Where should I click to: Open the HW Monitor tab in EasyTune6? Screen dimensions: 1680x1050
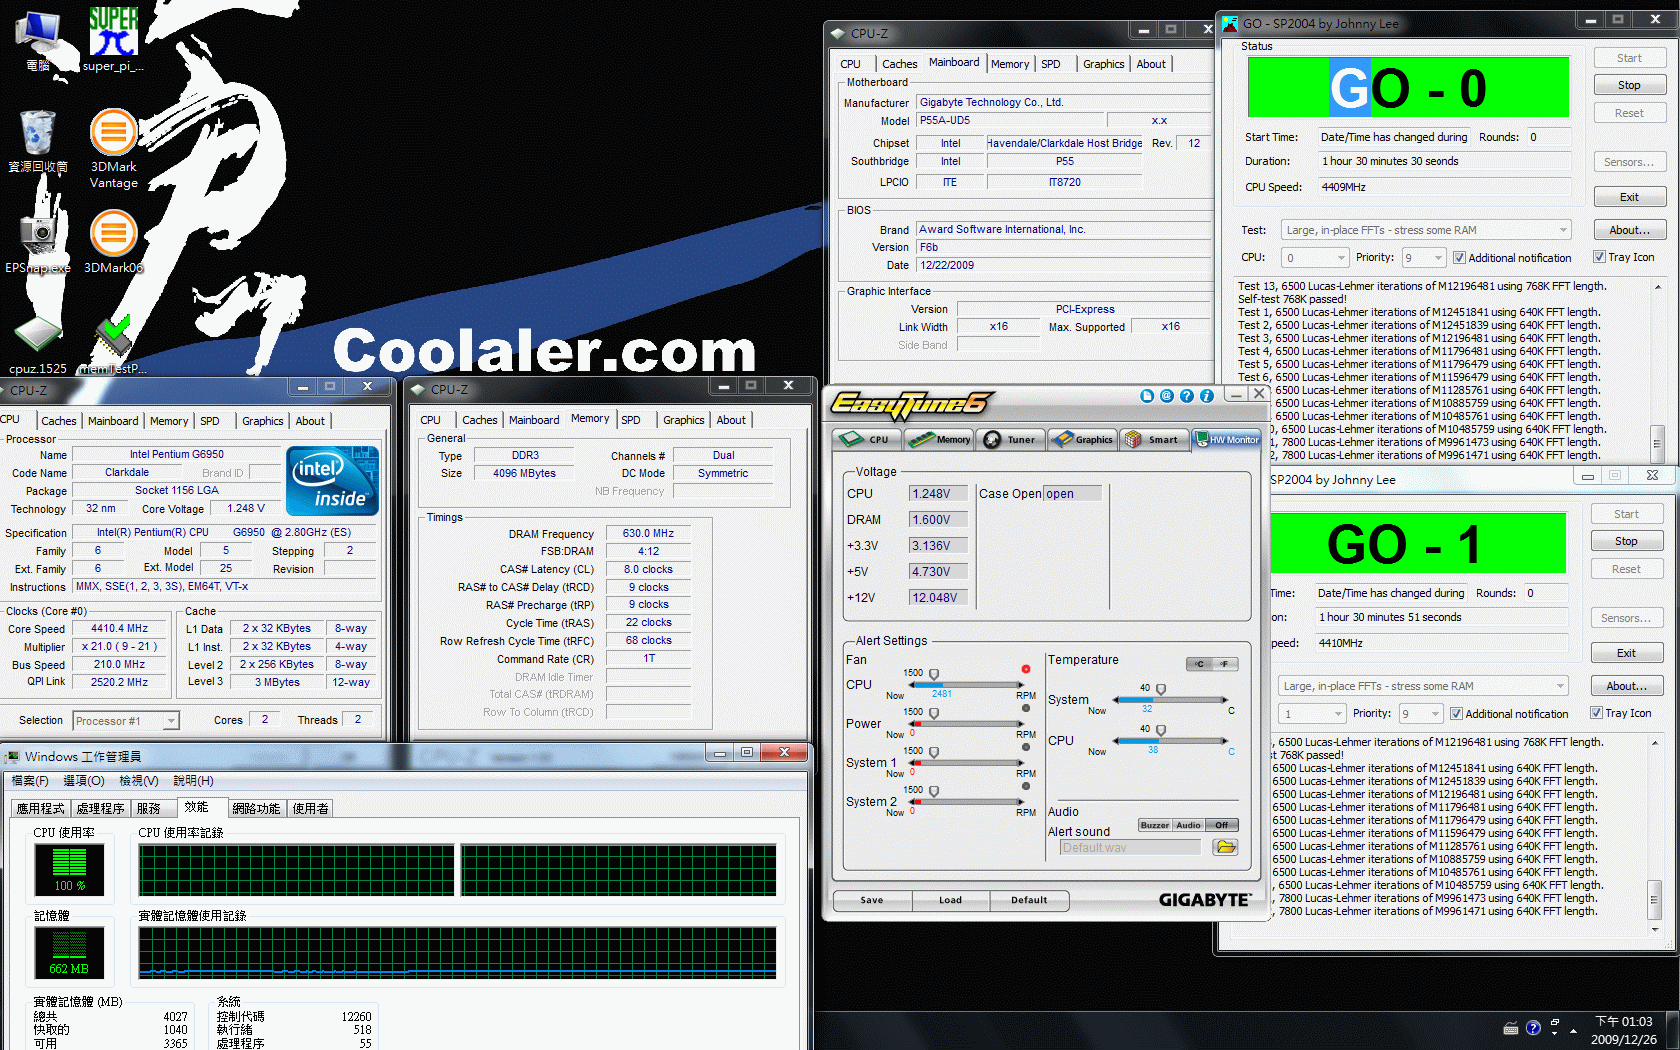pyautogui.click(x=1227, y=439)
